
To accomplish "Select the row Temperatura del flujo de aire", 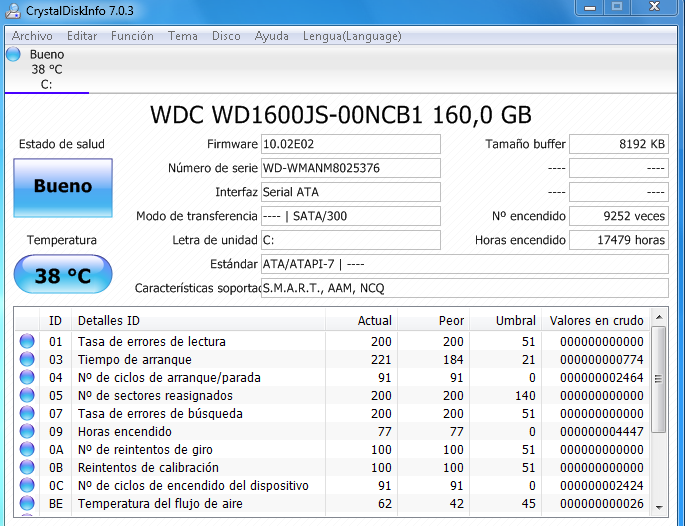I will pos(332,503).
